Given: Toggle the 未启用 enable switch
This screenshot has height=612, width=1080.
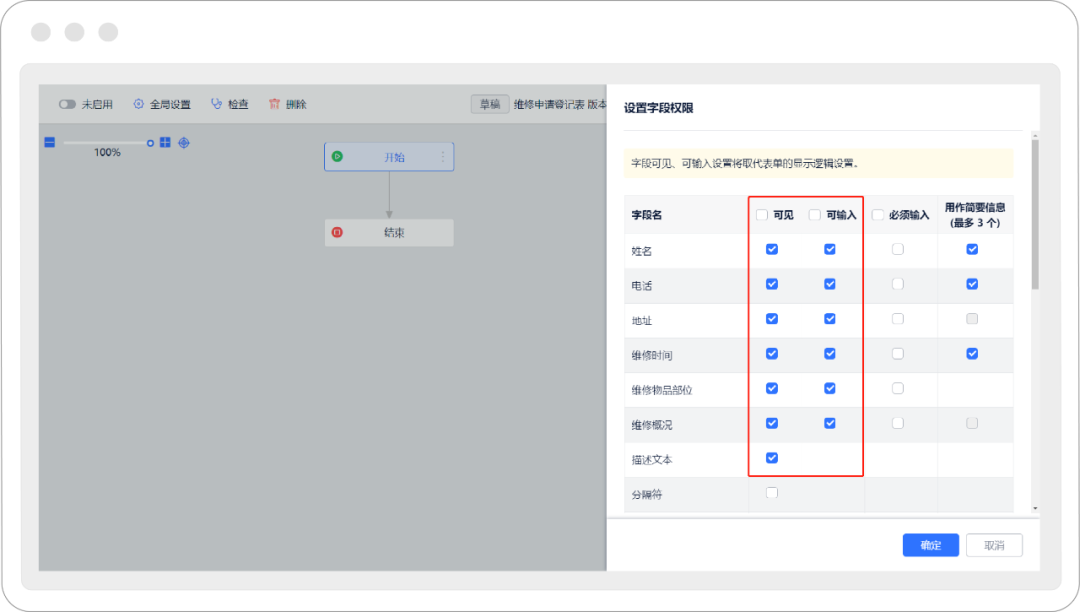Looking at the screenshot, I should (67, 104).
